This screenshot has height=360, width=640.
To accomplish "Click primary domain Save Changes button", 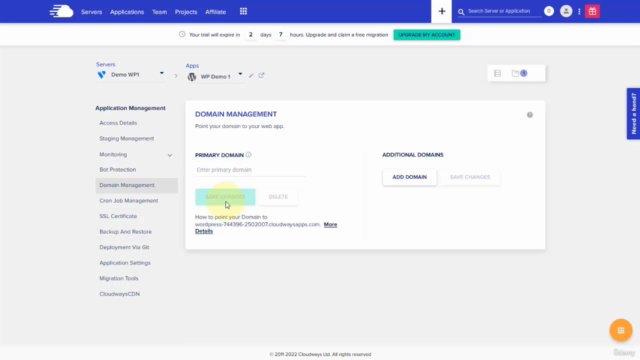I will (x=225, y=197).
